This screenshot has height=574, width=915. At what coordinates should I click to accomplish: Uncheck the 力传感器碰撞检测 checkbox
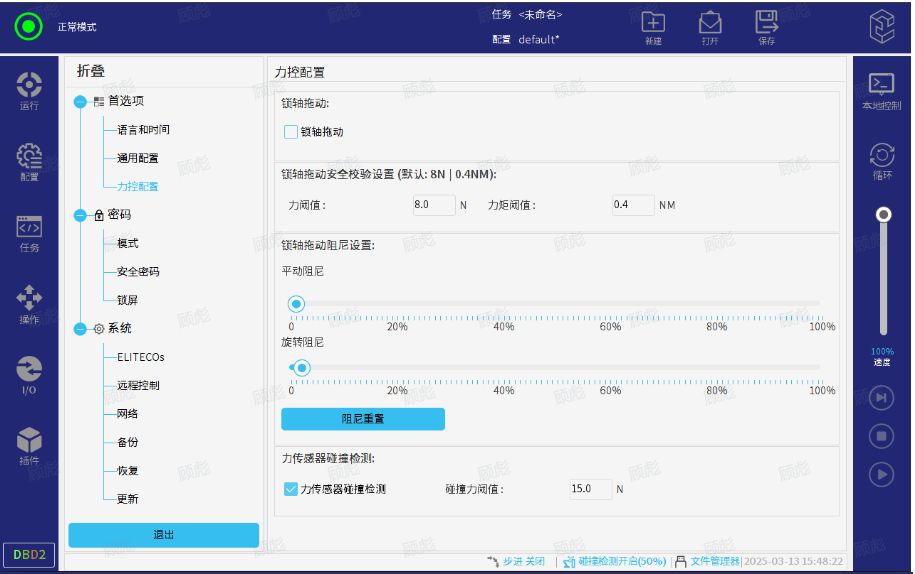(291, 489)
